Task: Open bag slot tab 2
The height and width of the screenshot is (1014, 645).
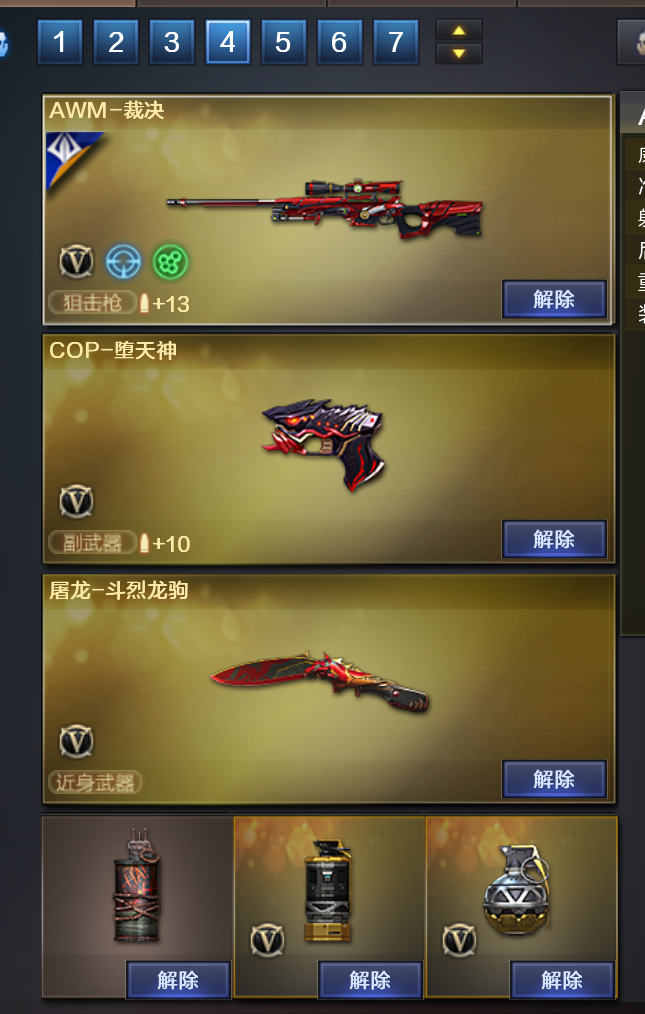Action: tap(116, 42)
